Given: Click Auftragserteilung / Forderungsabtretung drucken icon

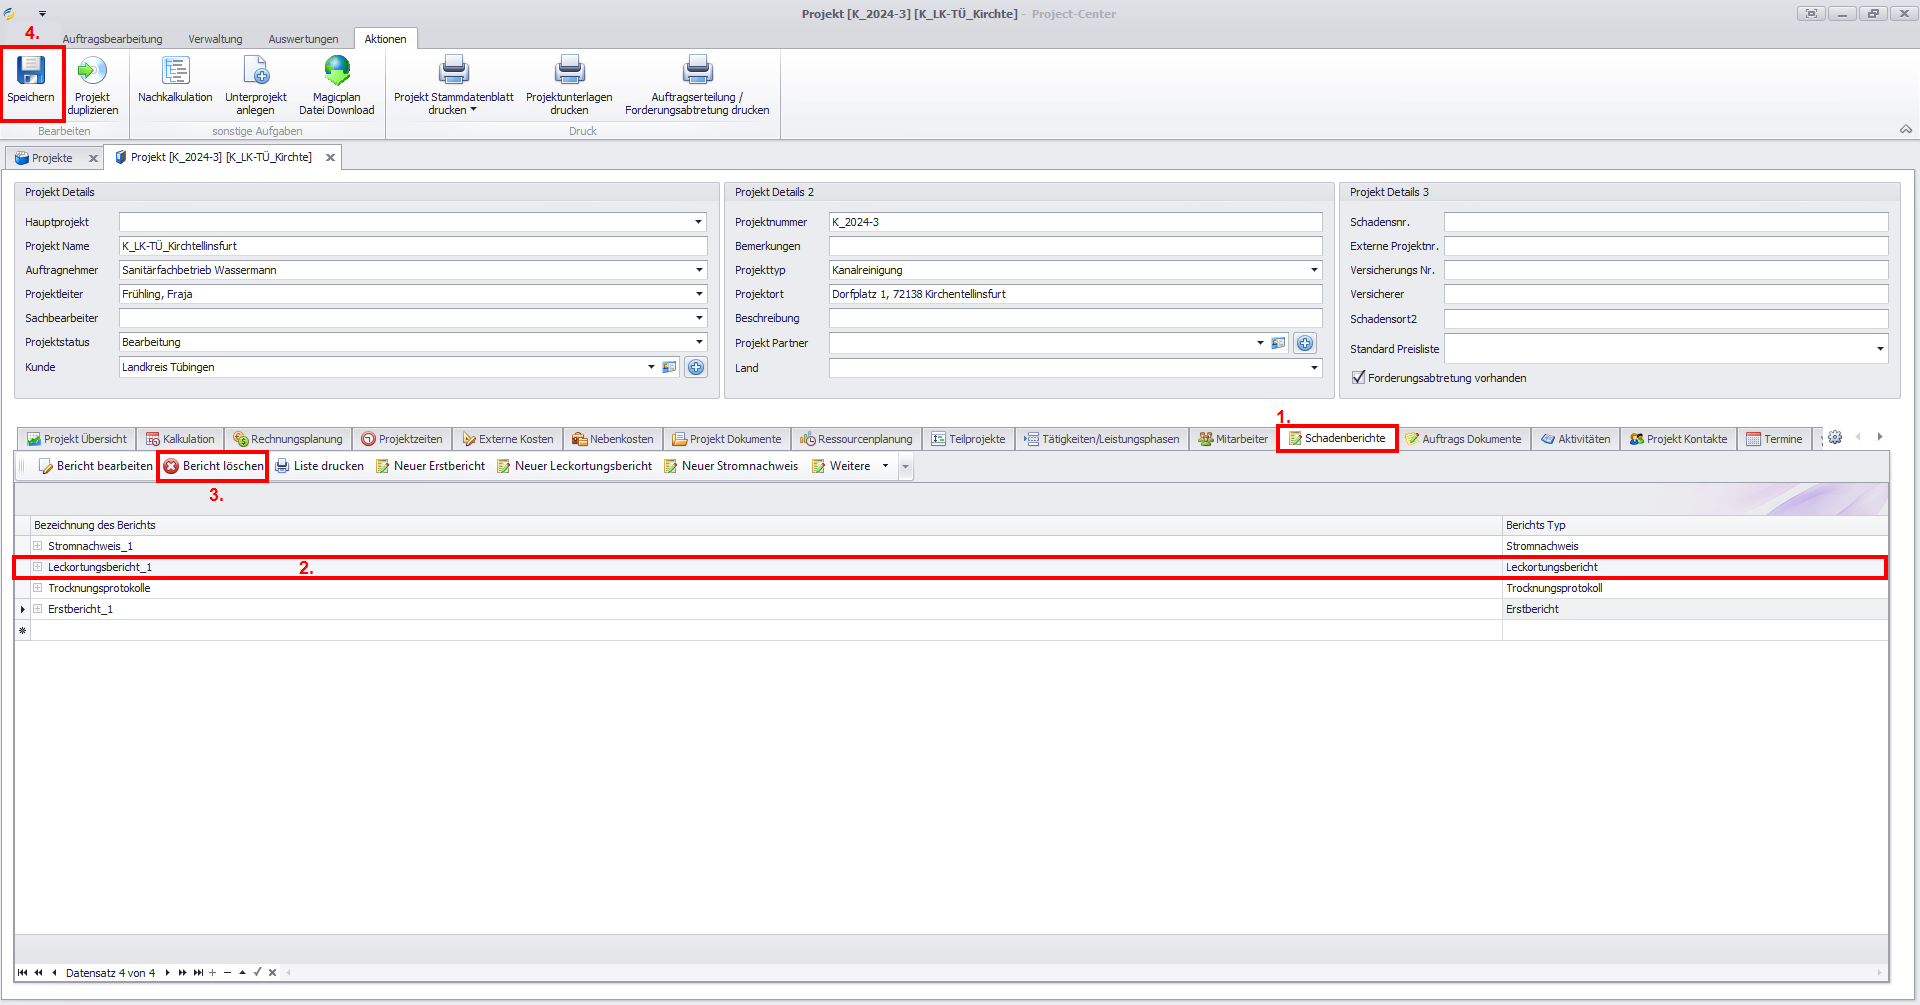Looking at the screenshot, I should [697, 71].
